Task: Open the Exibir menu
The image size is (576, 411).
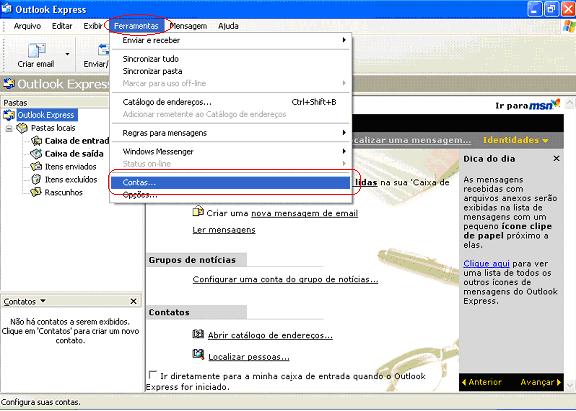Action: (x=93, y=26)
